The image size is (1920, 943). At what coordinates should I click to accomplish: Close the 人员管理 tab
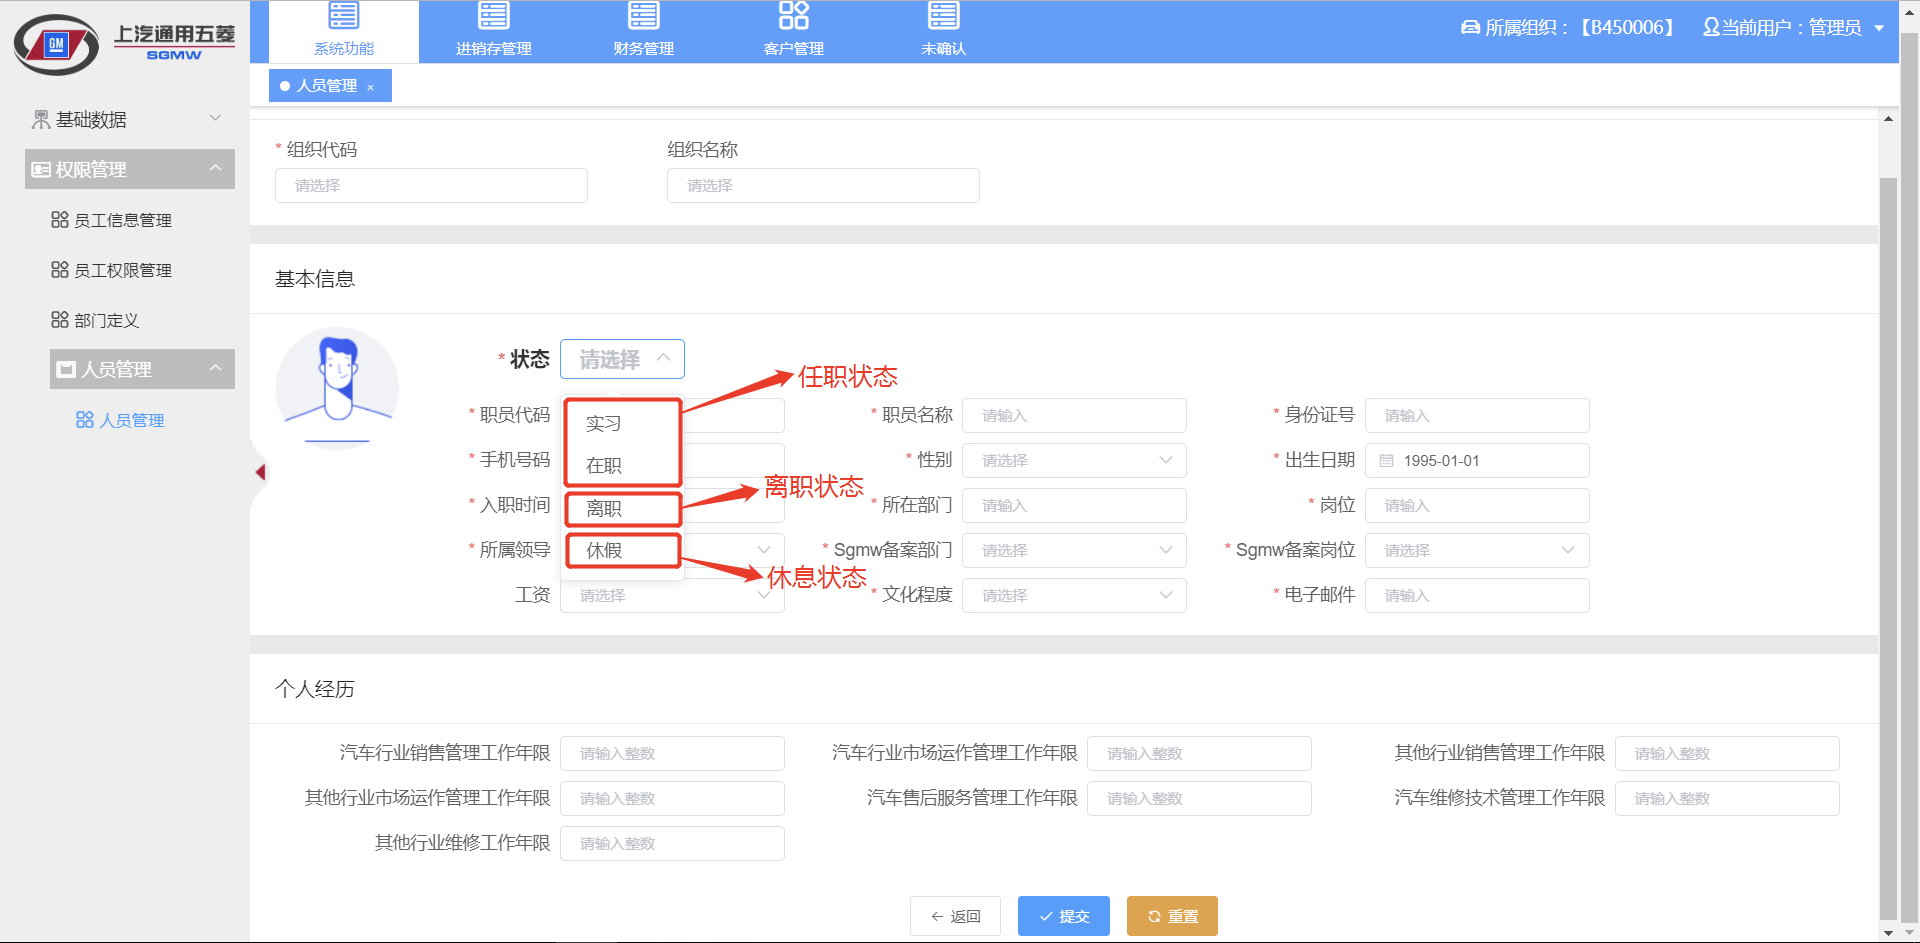[x=370, y=87]
